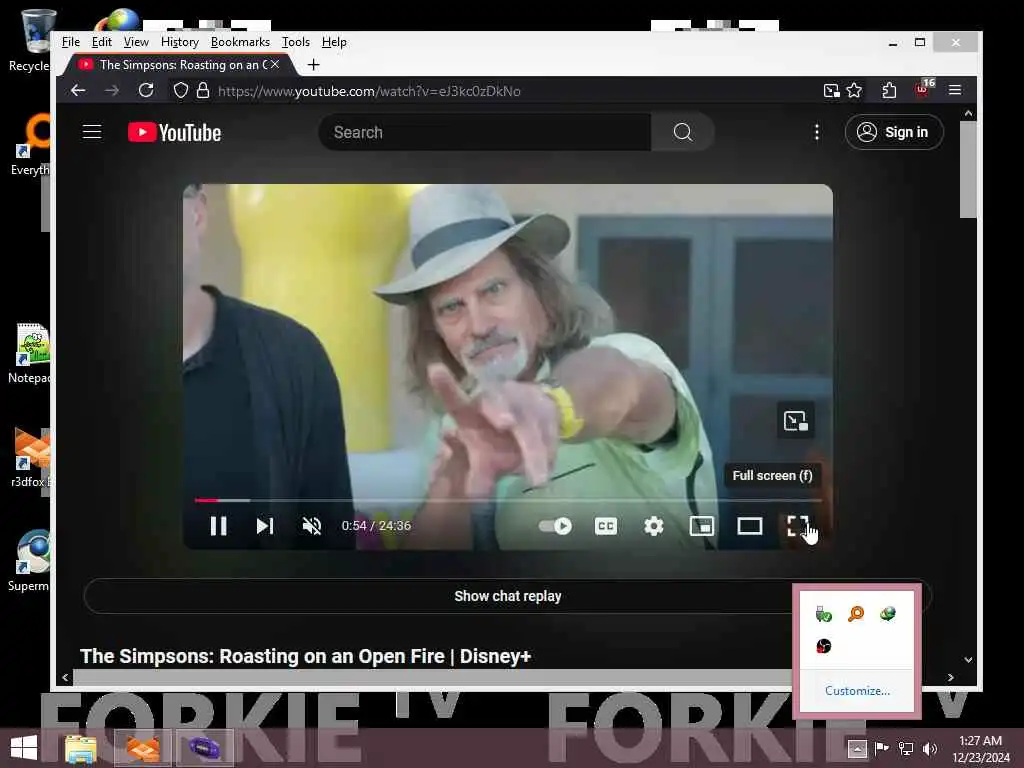Image resolution: width=1024 pixels, height=768 pixels.
Task: Click red-black round tray icon
Action: 824,646
